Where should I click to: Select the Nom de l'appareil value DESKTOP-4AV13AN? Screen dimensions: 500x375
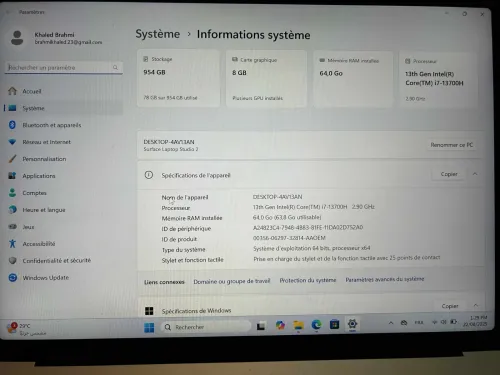[x=277, y=197]
